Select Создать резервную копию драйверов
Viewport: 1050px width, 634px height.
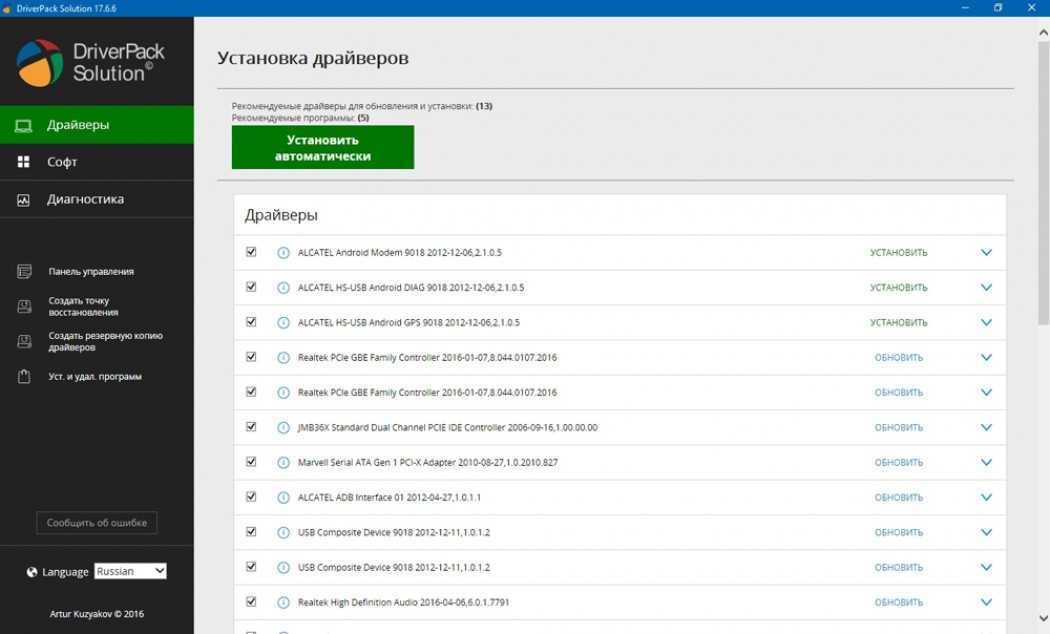pos(105,341)
